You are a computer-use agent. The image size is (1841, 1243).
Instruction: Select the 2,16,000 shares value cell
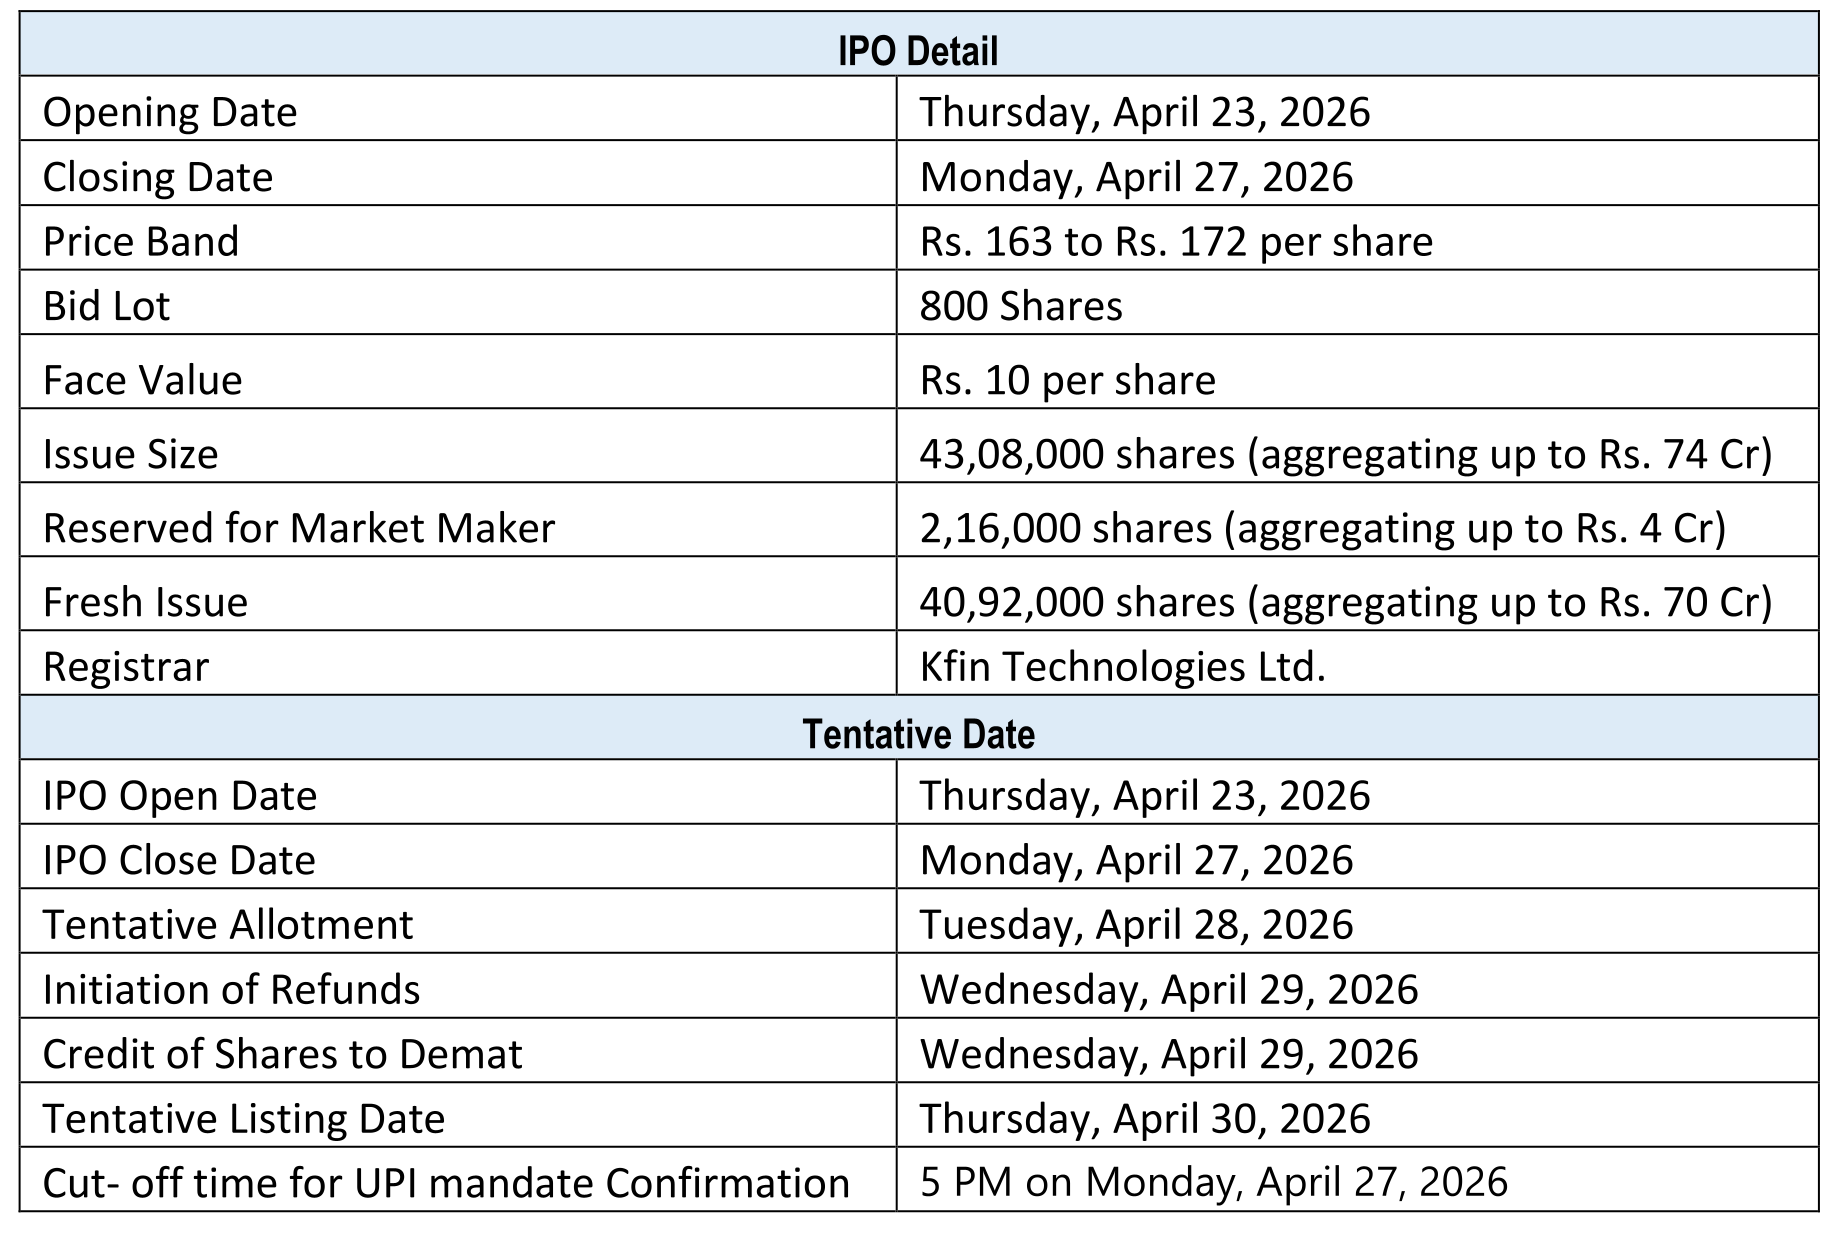pos(1322,528)
